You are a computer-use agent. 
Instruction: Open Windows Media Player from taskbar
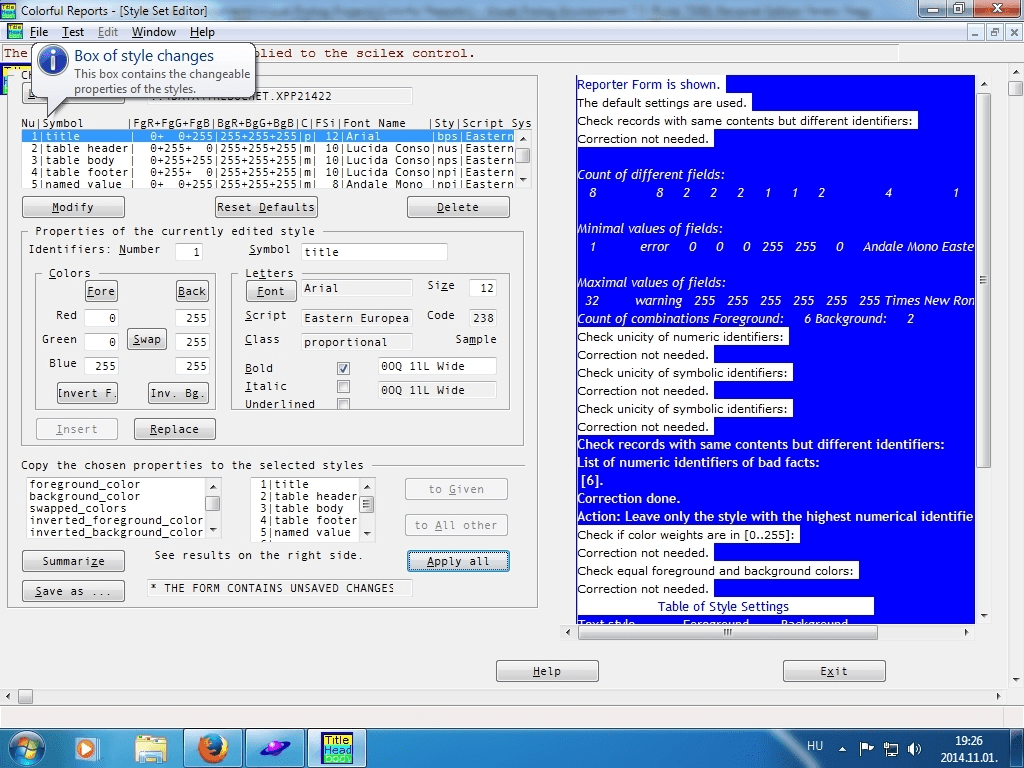pyautogui.click(x=86, y=748)
